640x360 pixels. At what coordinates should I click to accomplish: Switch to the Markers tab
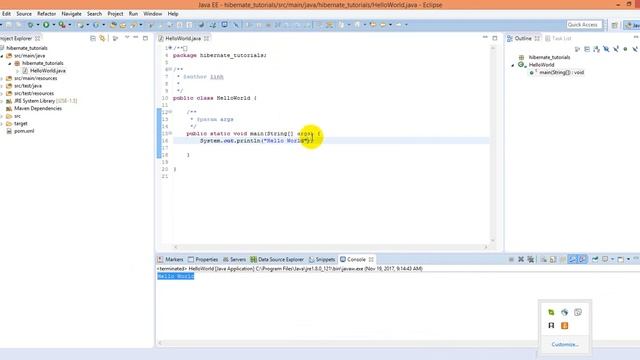(170, 260)
